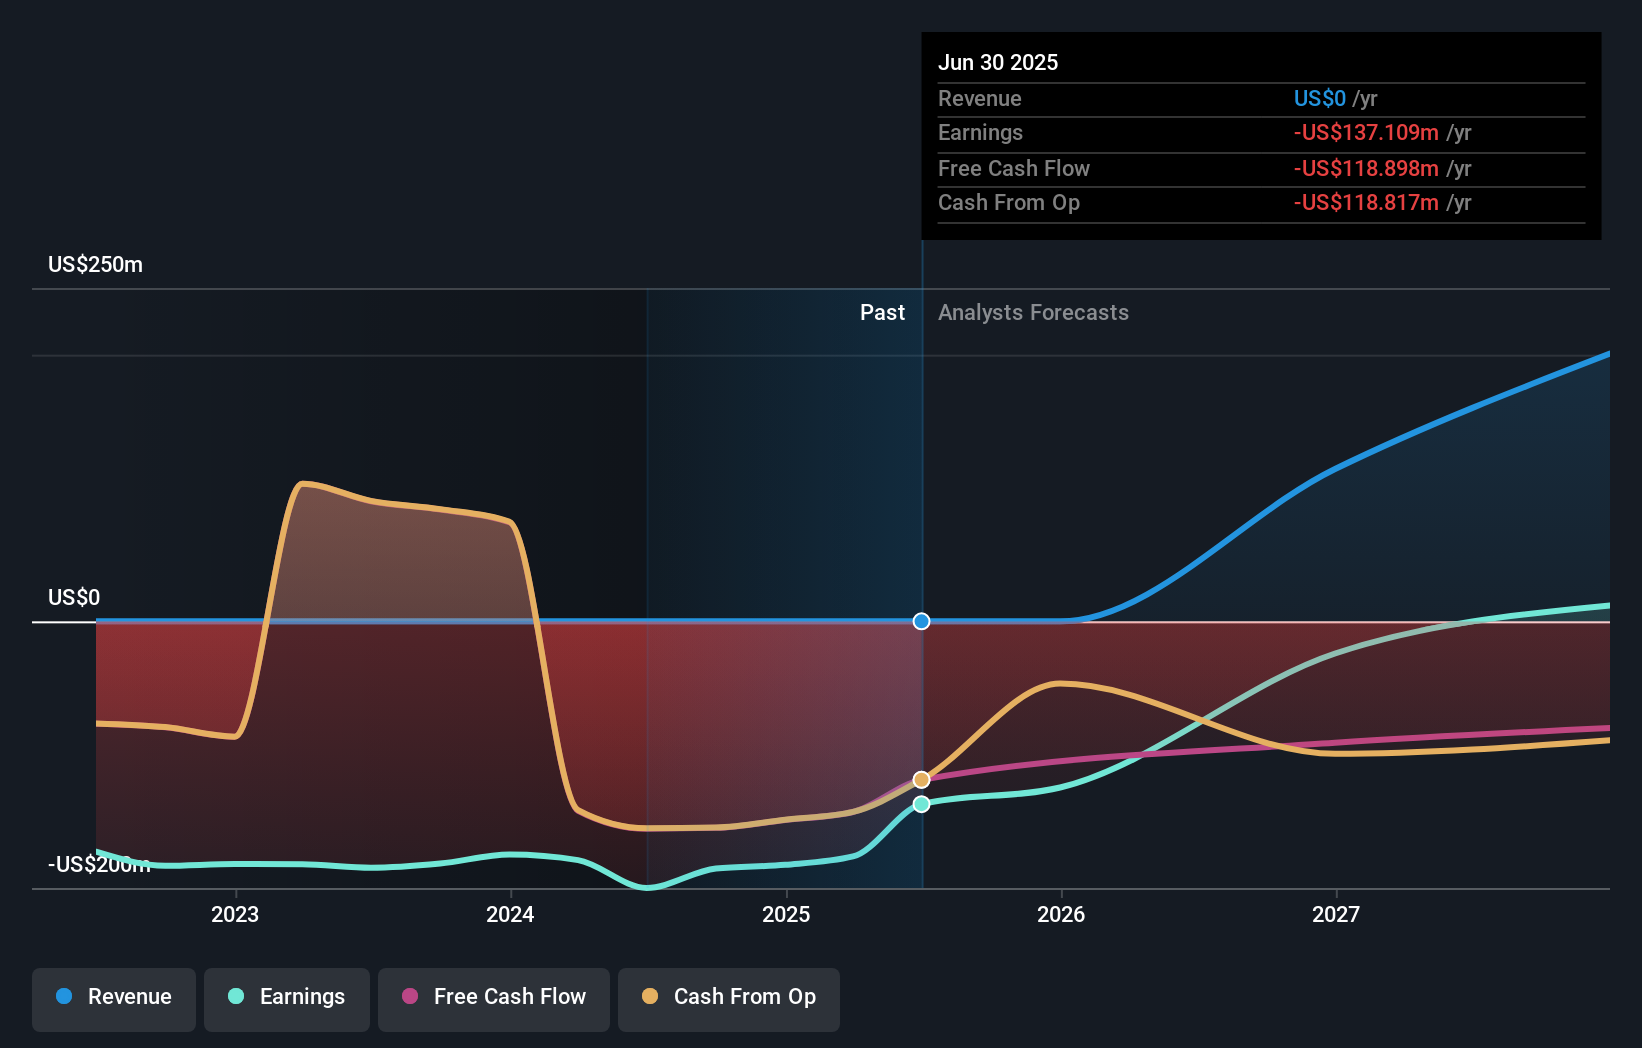
Task: Toggle the Revenue series visibility
Action: pyautogui.click(x=113, y=997)
